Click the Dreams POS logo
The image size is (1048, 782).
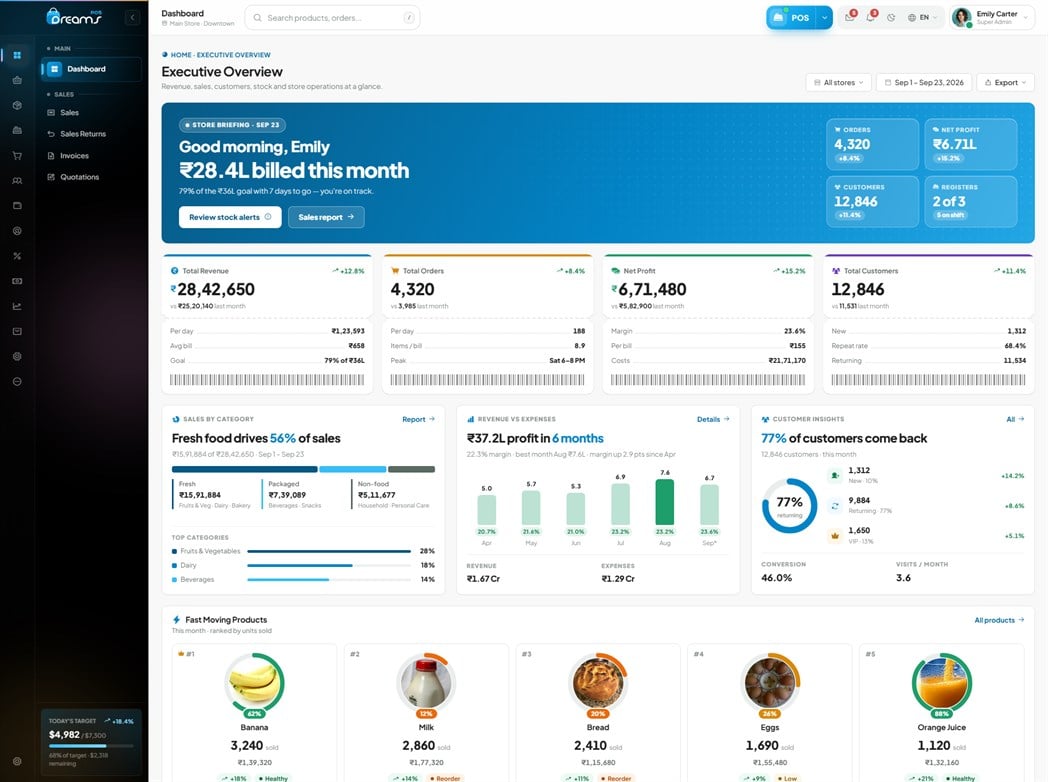74,17
